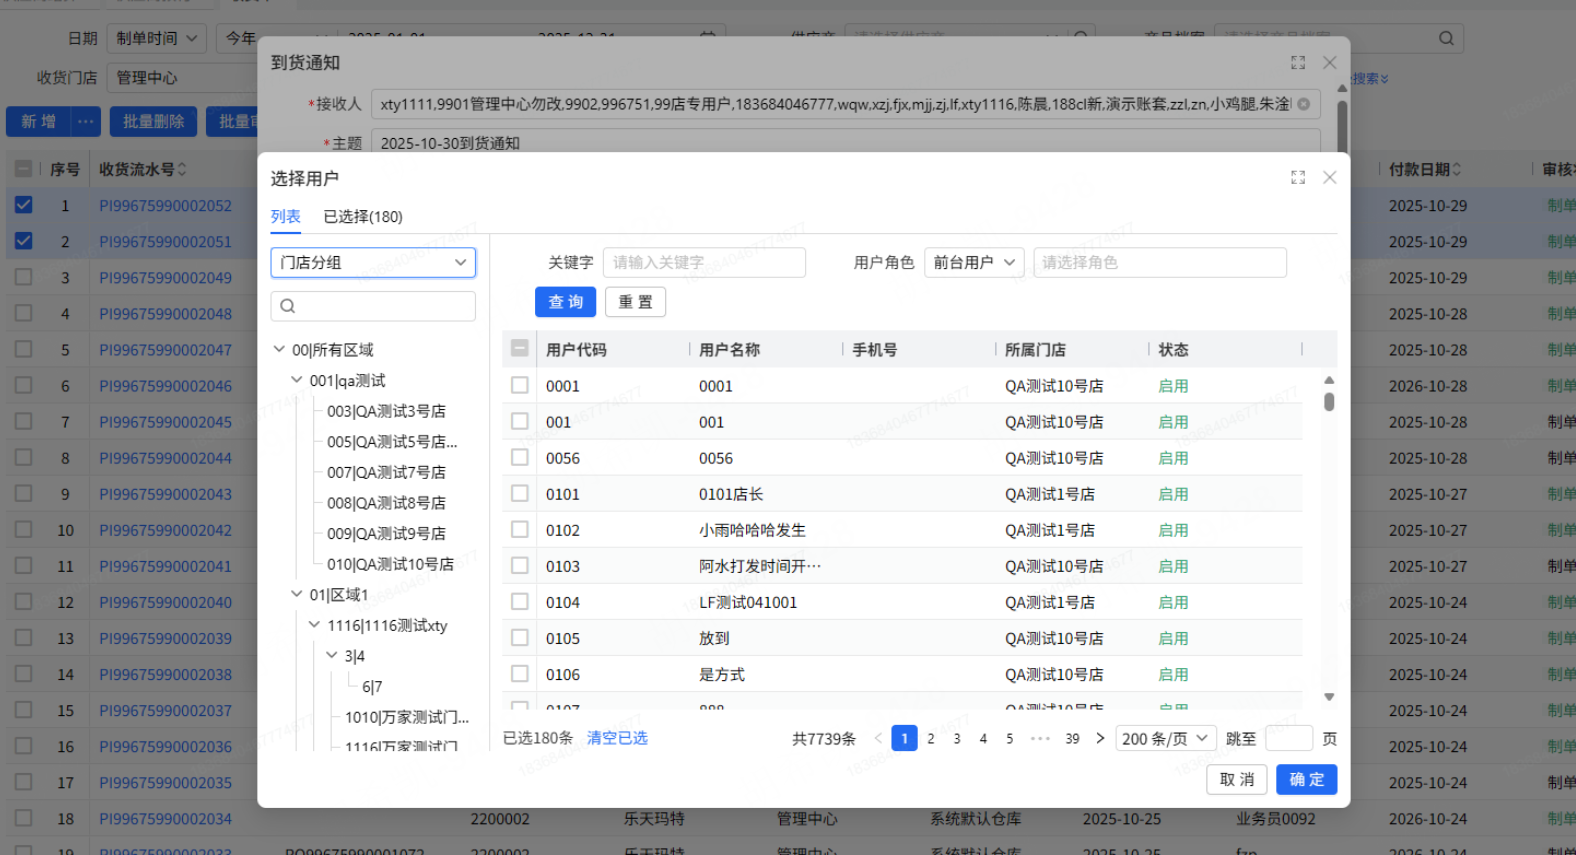Switch to the 列表 tab
Image resolution: width=1576 pixels, height=855 pixels.
point(285,217)
